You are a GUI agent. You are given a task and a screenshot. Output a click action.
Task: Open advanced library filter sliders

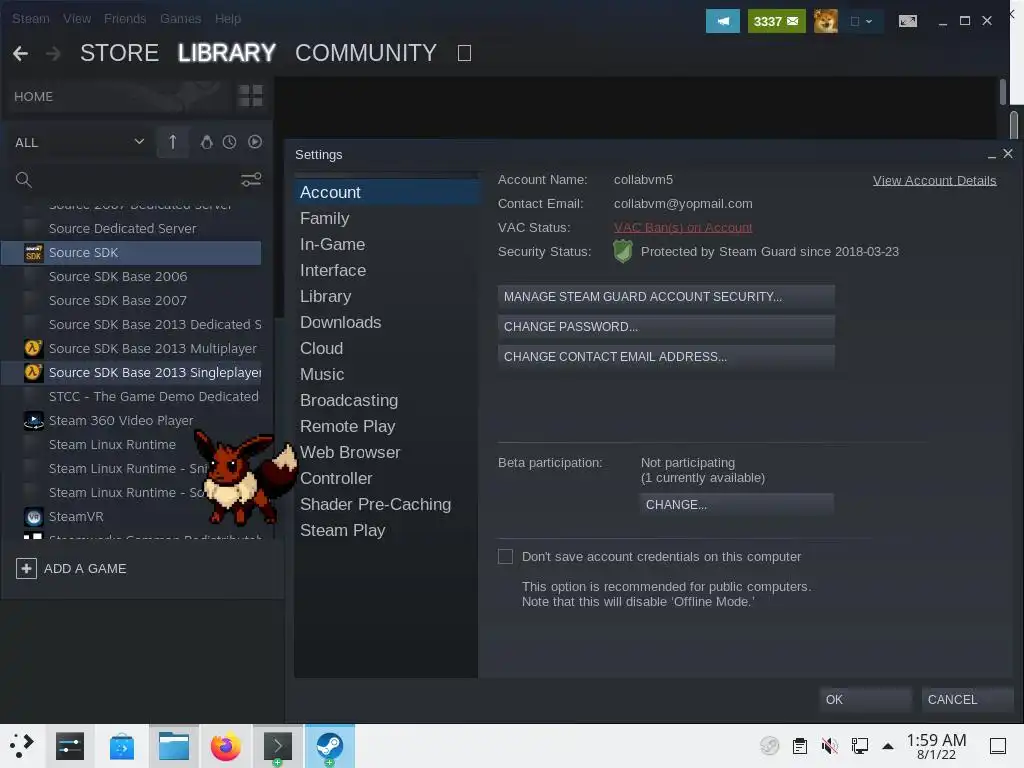(251, 180)
